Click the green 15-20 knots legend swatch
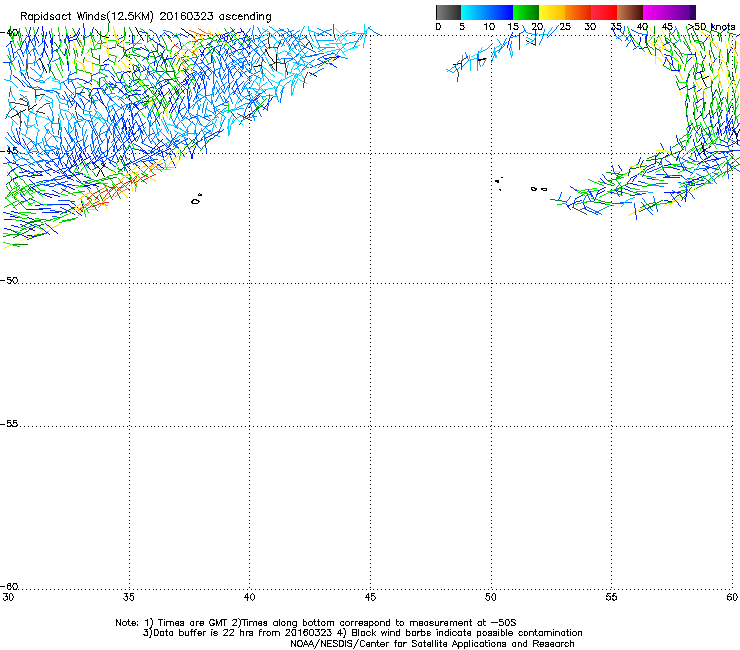The image size is (740, 650). [x=526, y=12]
